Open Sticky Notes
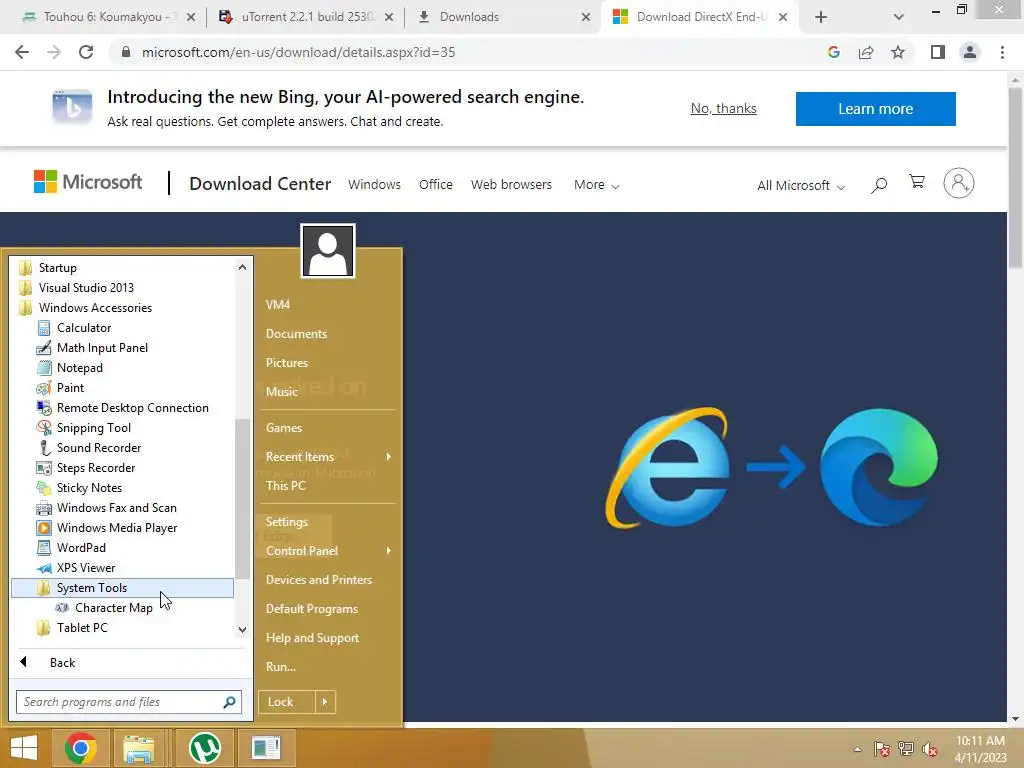 tap(89, 488)
